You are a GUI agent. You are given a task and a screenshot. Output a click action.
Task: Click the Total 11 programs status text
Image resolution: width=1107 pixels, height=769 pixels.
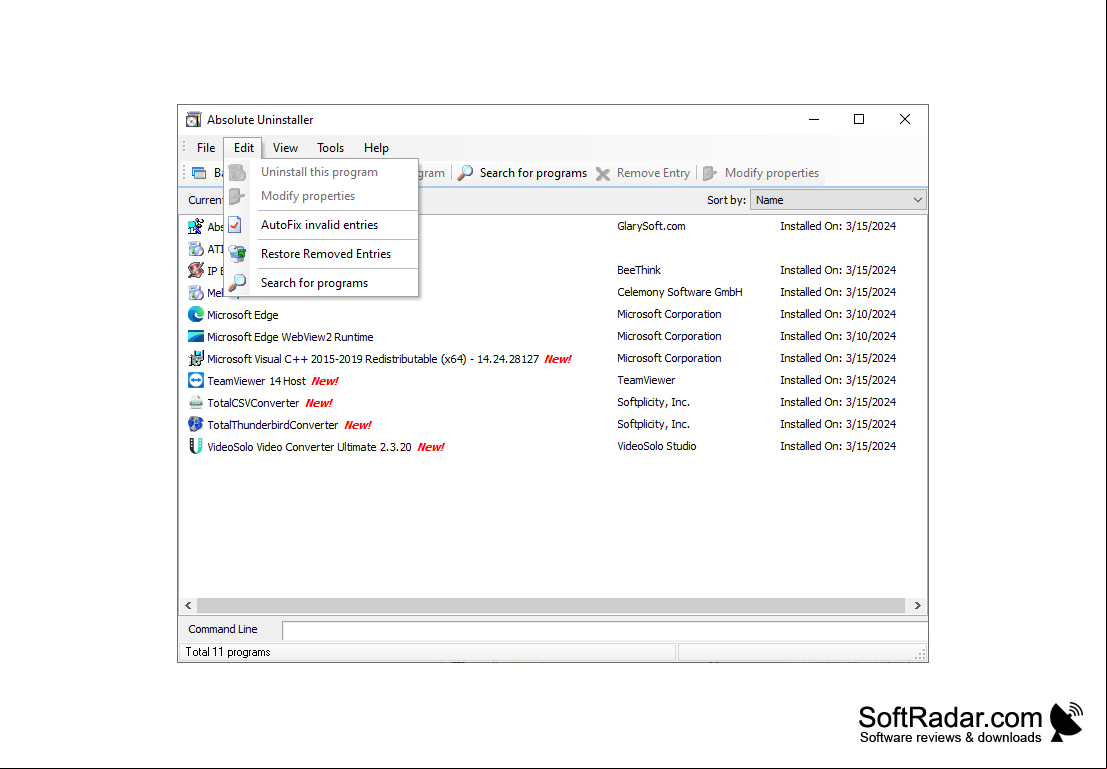tap(228, 652)
